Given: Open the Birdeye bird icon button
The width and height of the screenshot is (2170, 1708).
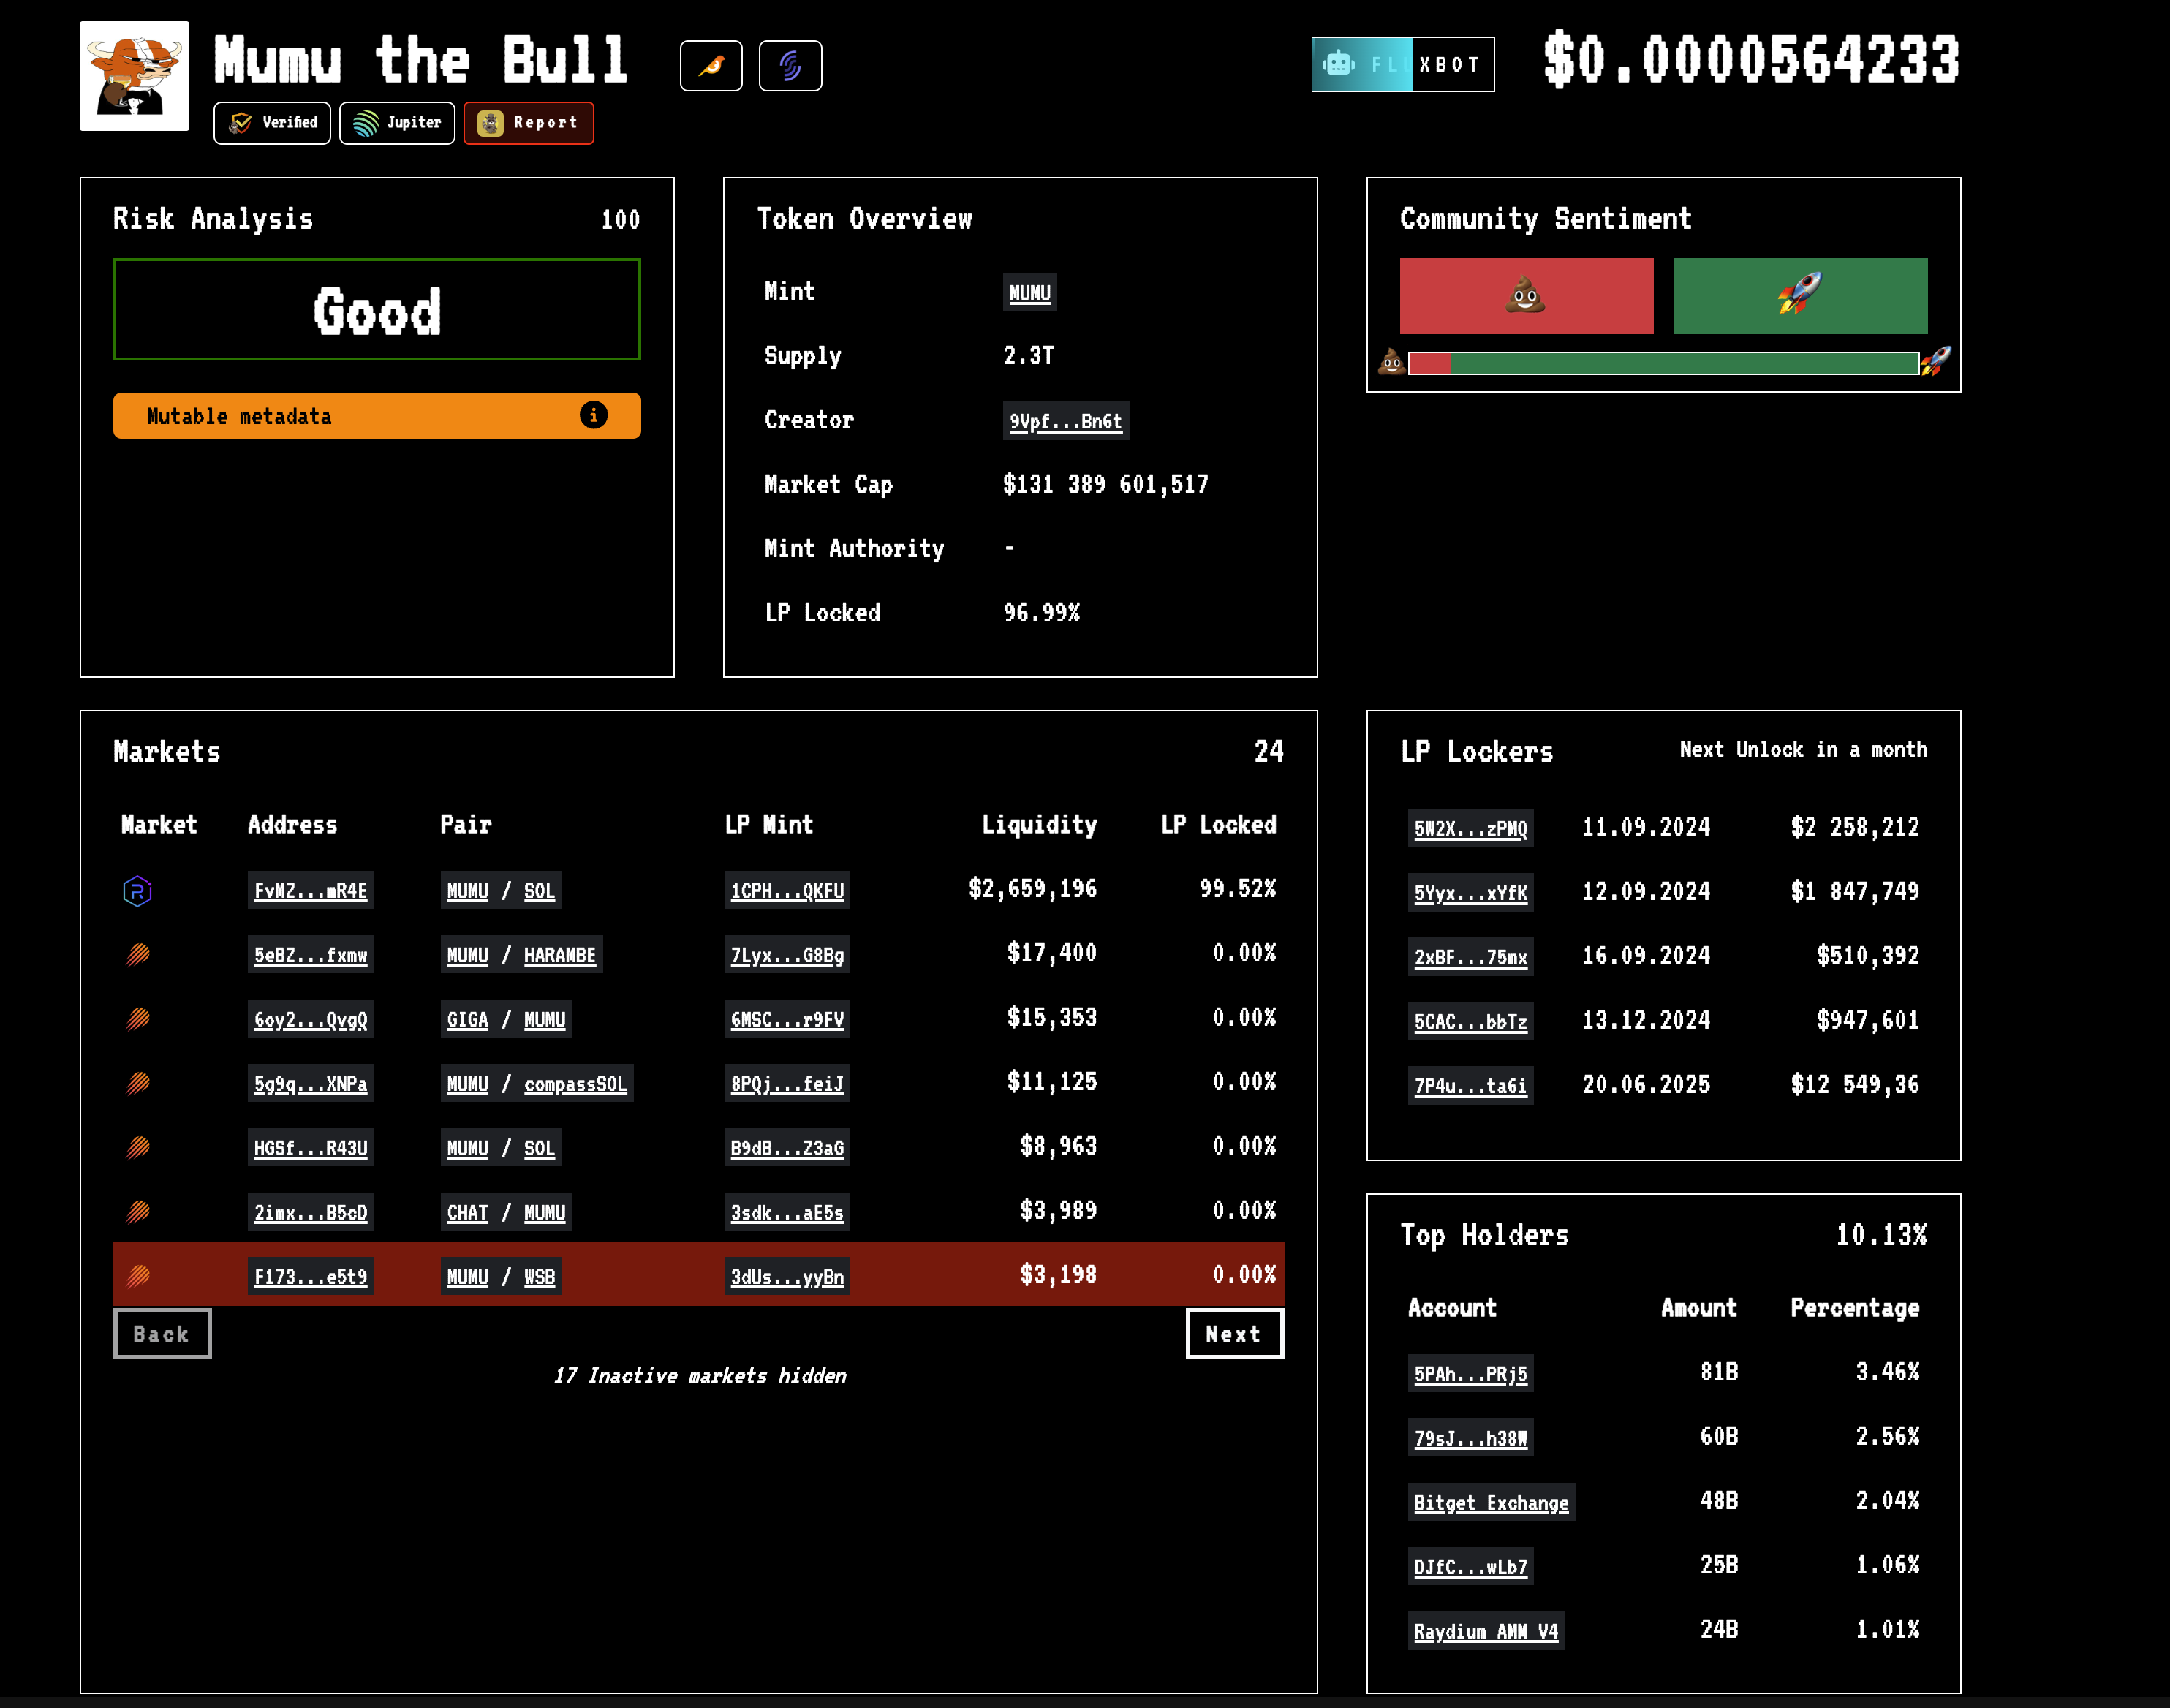Looking at the screenshot, I should pos(711,66).
